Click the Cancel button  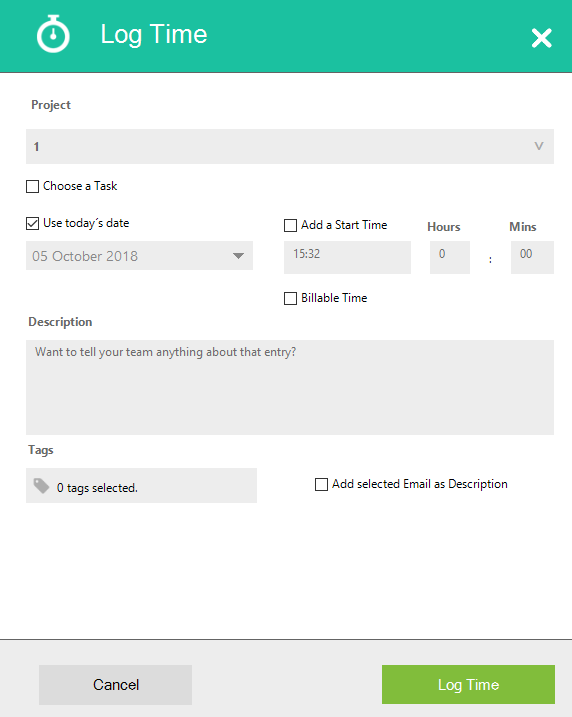click(115, 685)
